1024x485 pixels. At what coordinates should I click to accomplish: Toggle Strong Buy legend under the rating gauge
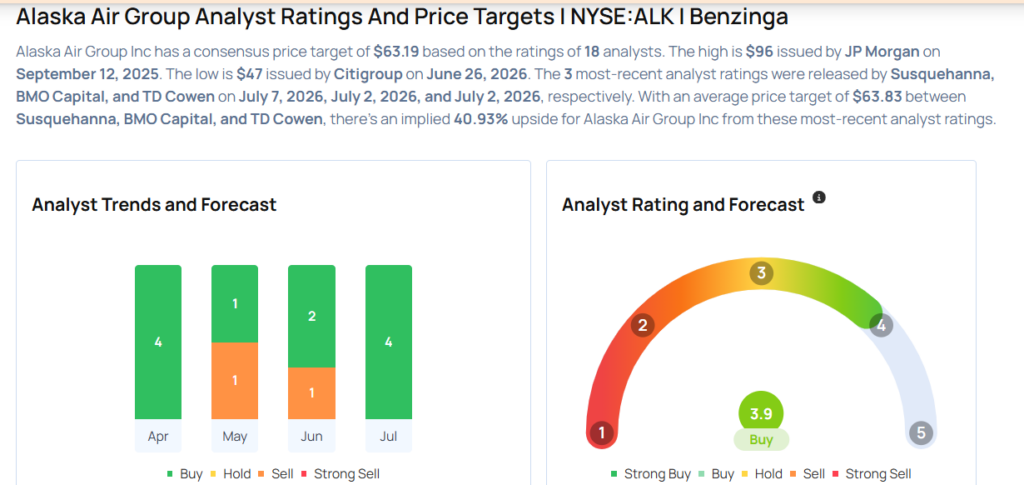point(650,474)
